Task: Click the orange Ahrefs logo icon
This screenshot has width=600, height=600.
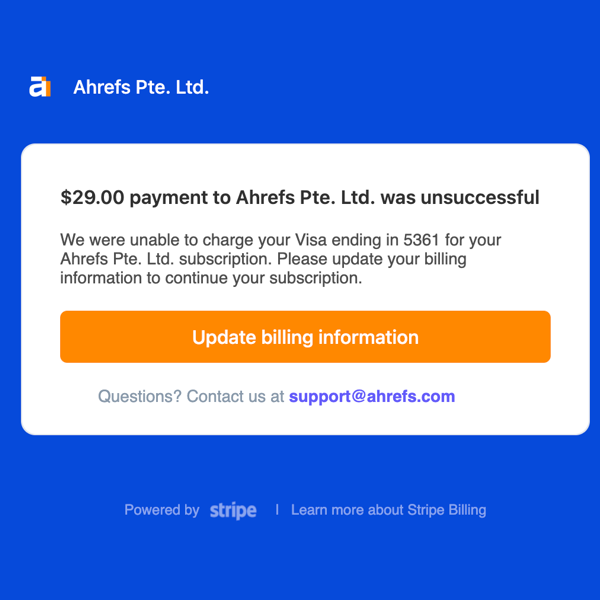Action: click(x=40, y=87)
